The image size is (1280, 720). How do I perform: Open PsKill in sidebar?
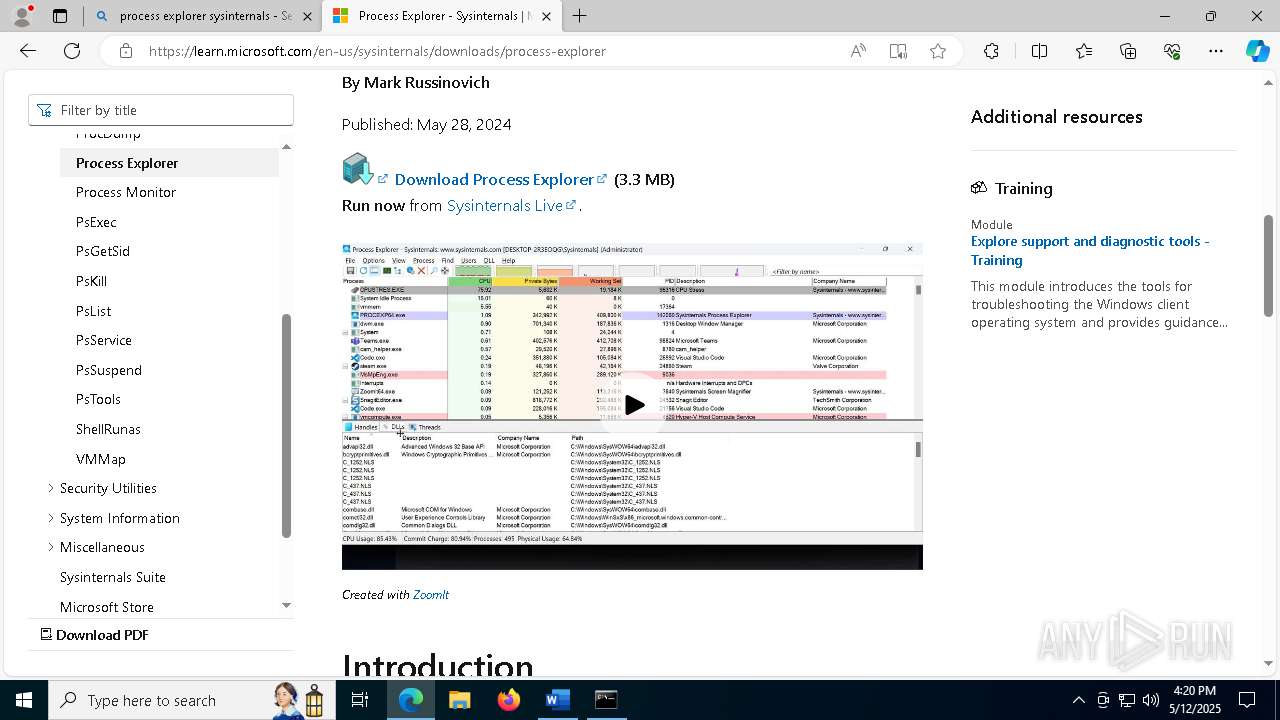[x=91, y=281]
